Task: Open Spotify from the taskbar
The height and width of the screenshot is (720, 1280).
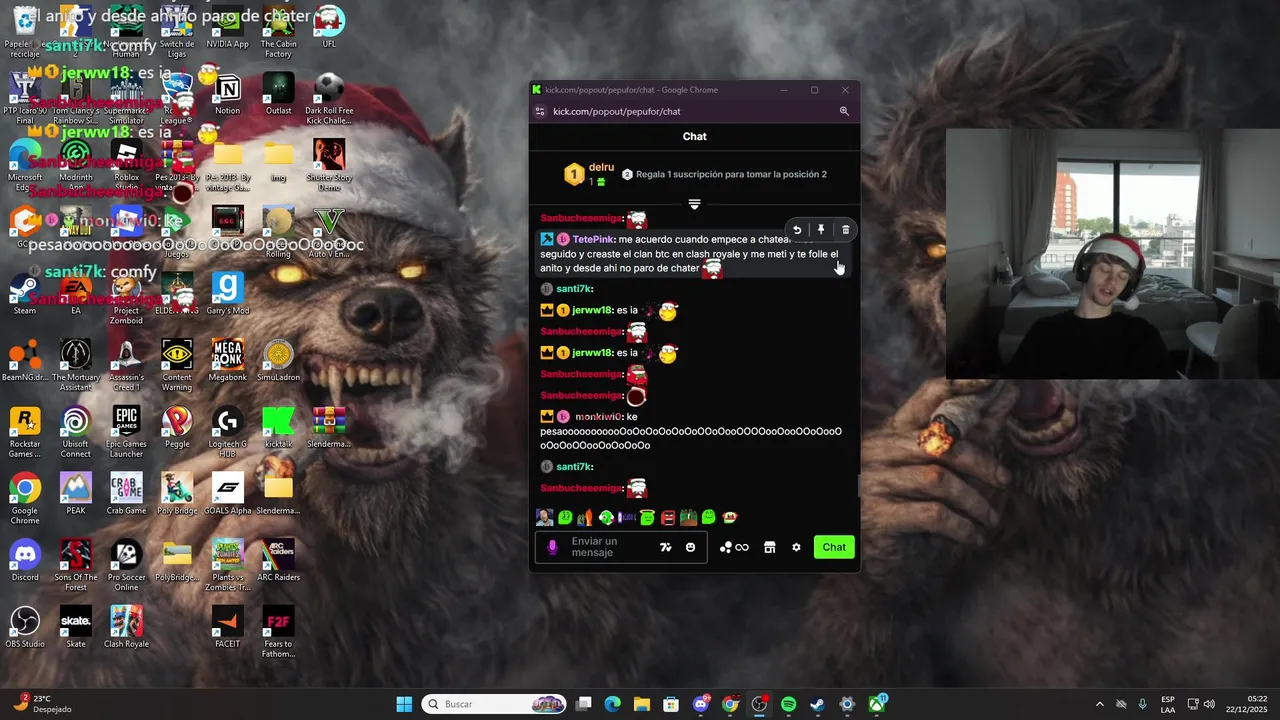Action: [788, 704]
